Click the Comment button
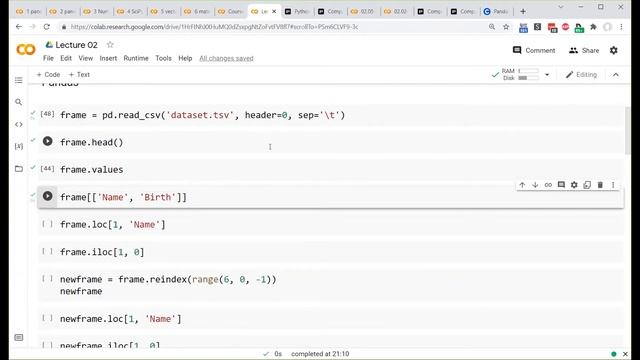640x360 pixels. tap(534, 50)
